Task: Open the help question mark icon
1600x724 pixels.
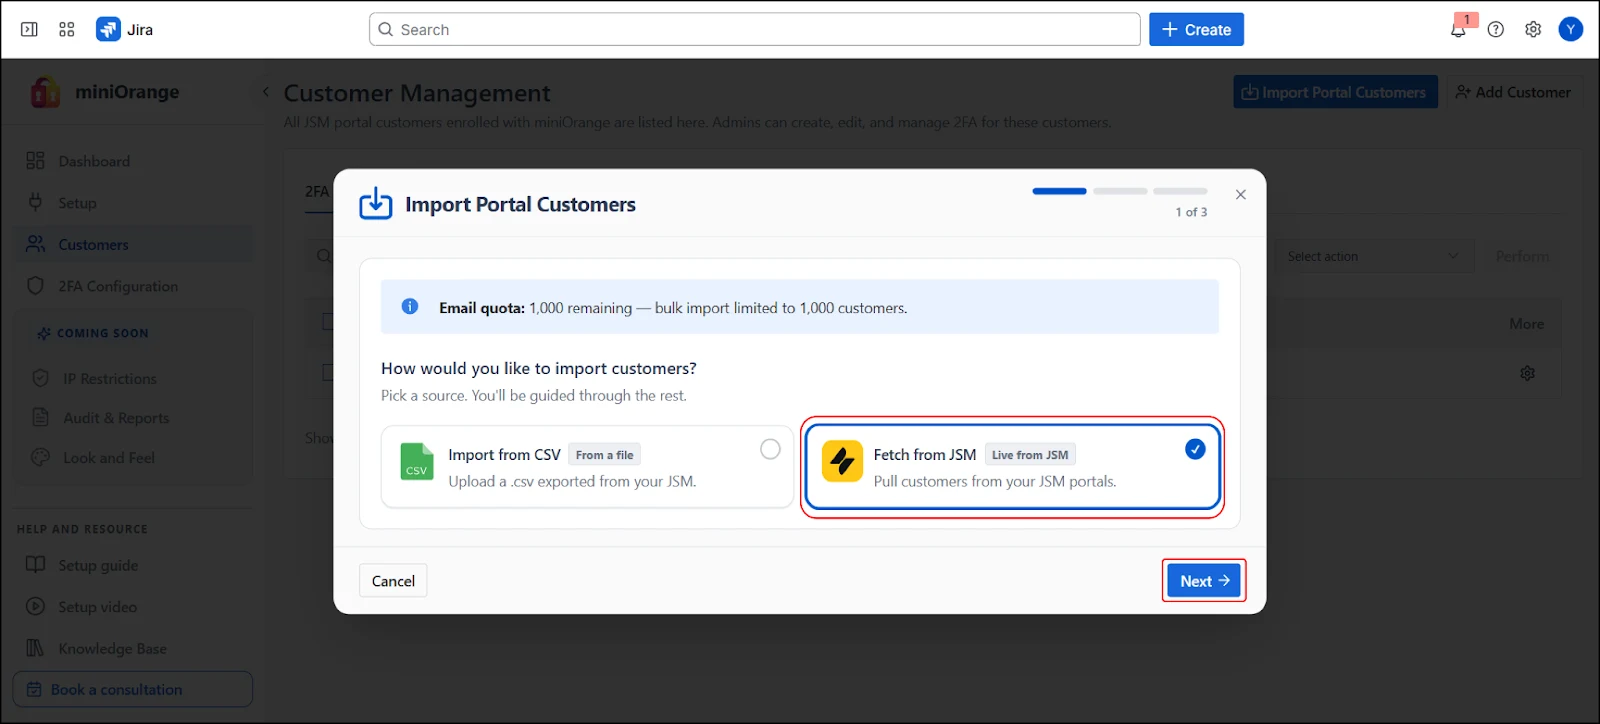Action: point(1496,30)
